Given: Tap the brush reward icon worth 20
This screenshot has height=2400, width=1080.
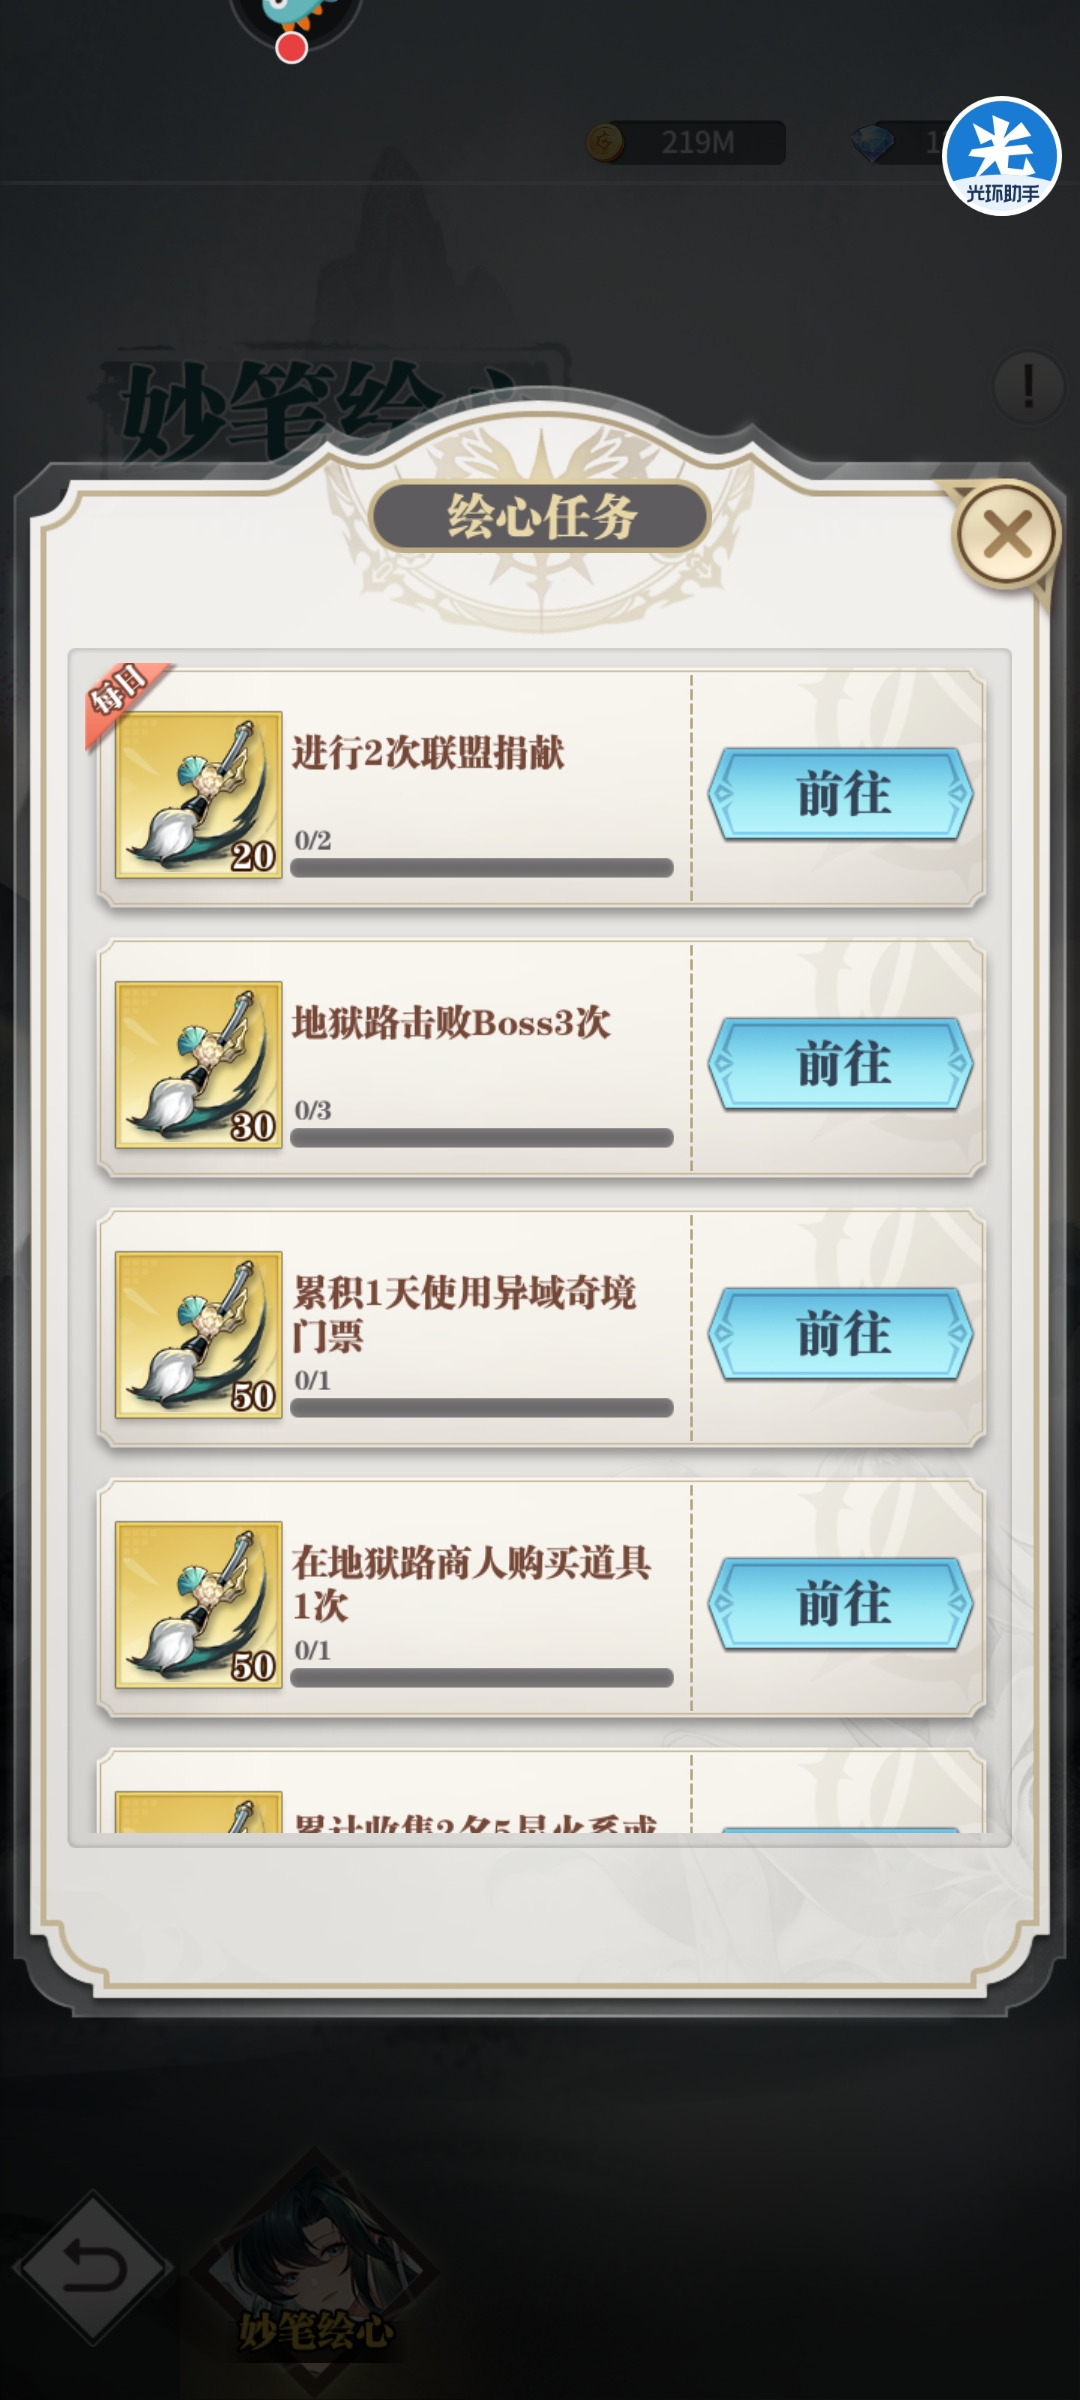Looking at the screenshot, I should pyautogui.click(x=199, y=795).
